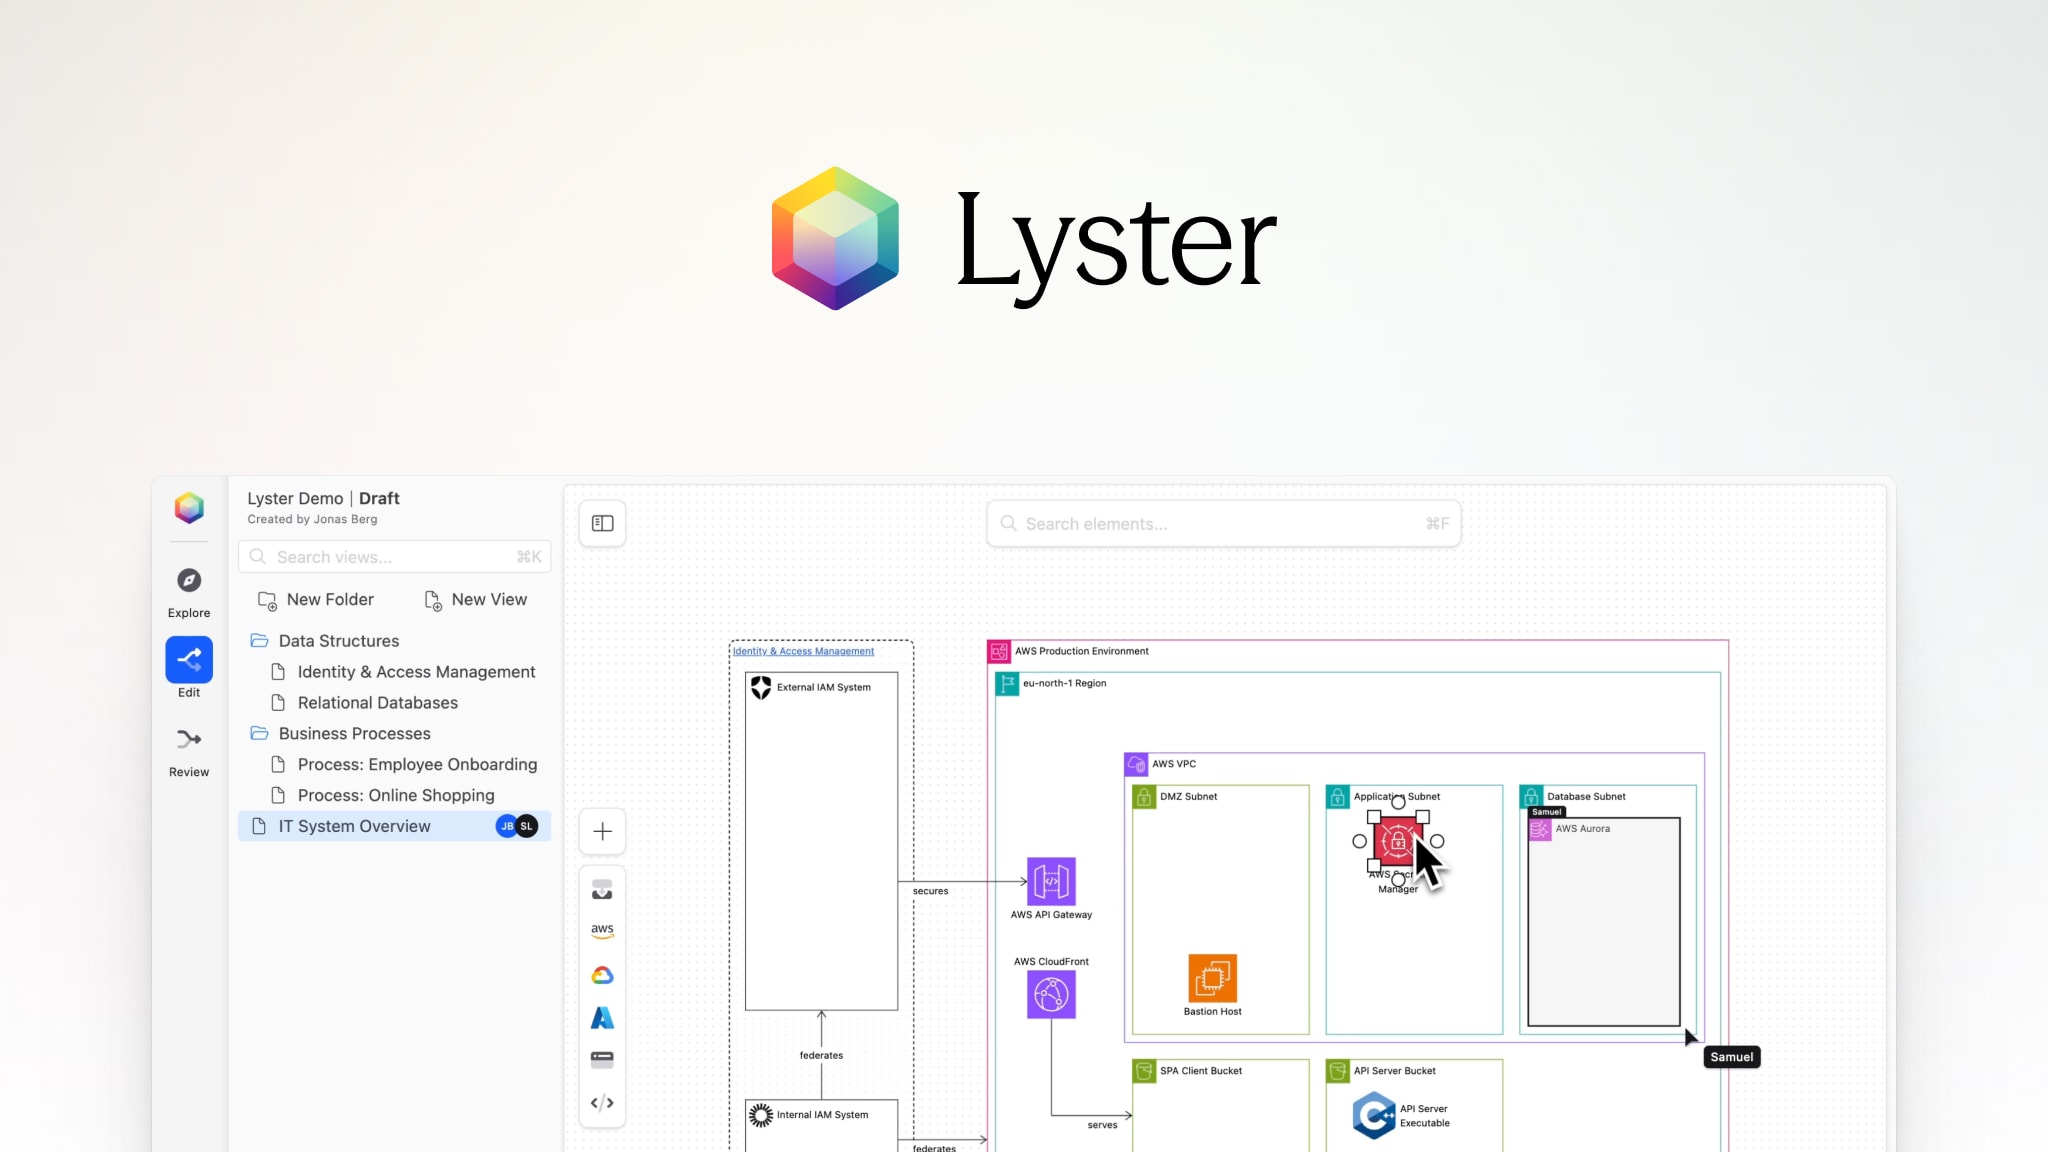Click the 'DMZ Subnet' label
This screenshot has height=1152, width=2048.
coord(1188,797)
